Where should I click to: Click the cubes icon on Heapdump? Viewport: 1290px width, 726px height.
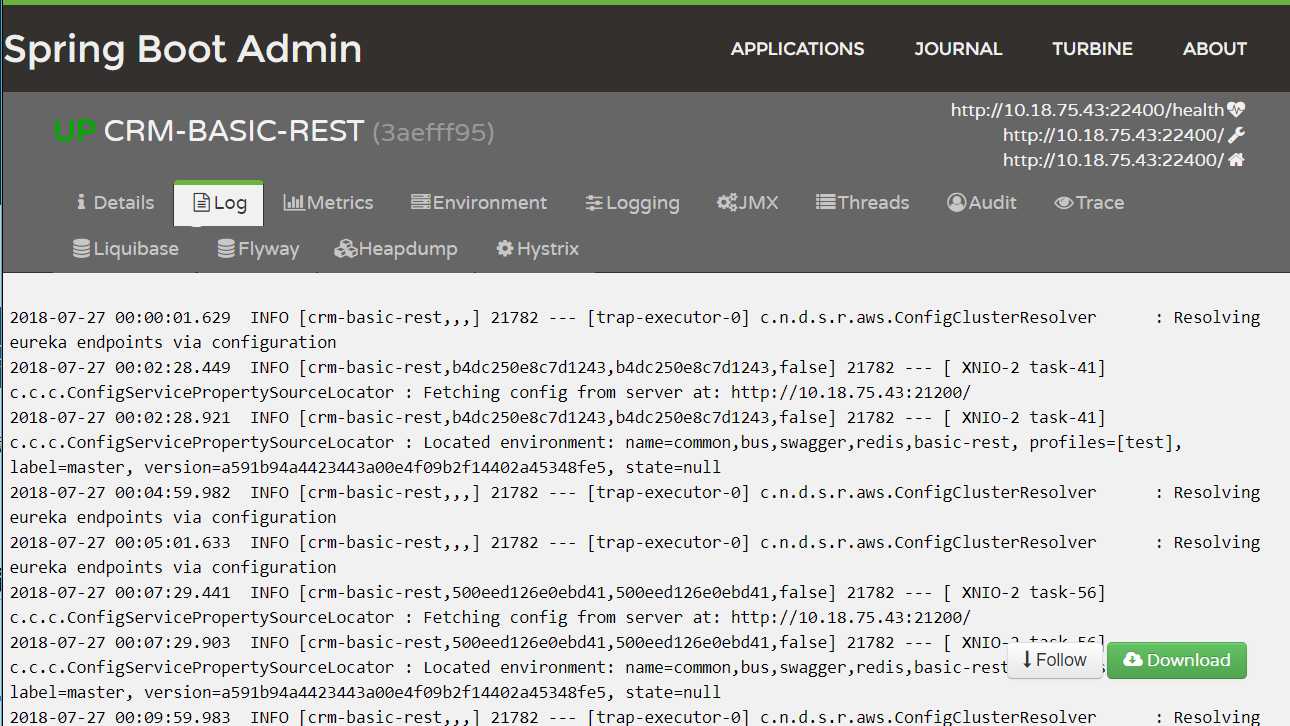(346, 249)
